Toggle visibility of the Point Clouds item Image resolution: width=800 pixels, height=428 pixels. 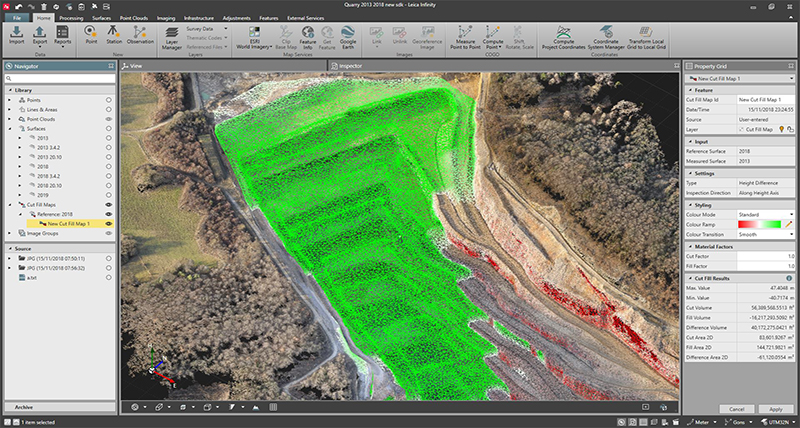point(108,119)
